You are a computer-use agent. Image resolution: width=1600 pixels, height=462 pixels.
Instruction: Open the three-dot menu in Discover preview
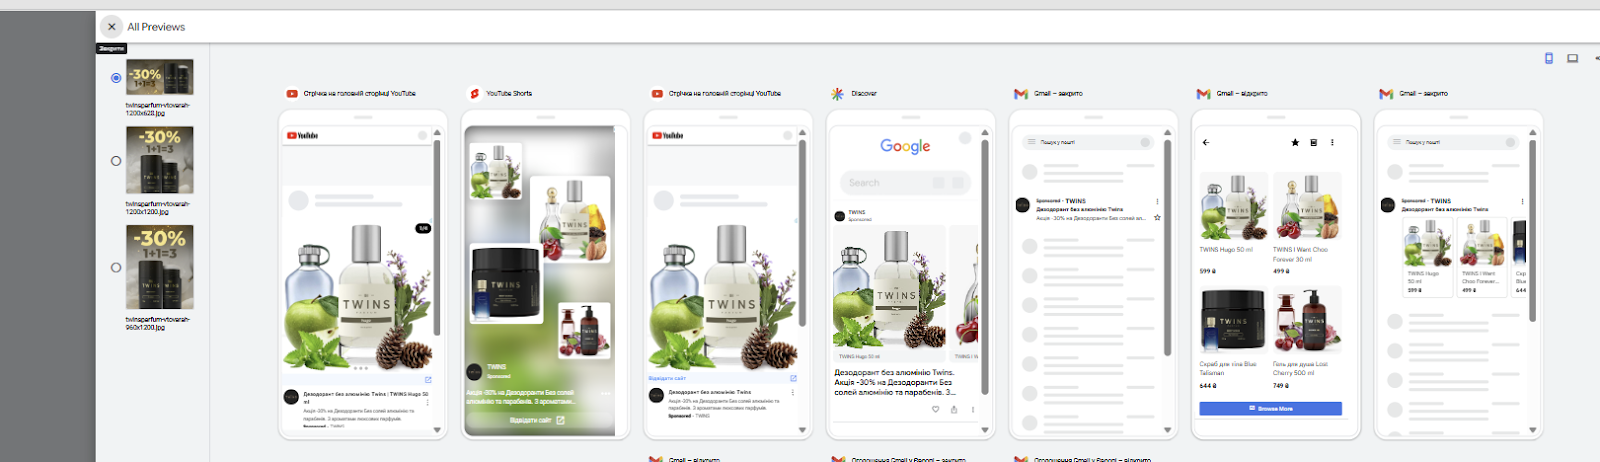972,409
